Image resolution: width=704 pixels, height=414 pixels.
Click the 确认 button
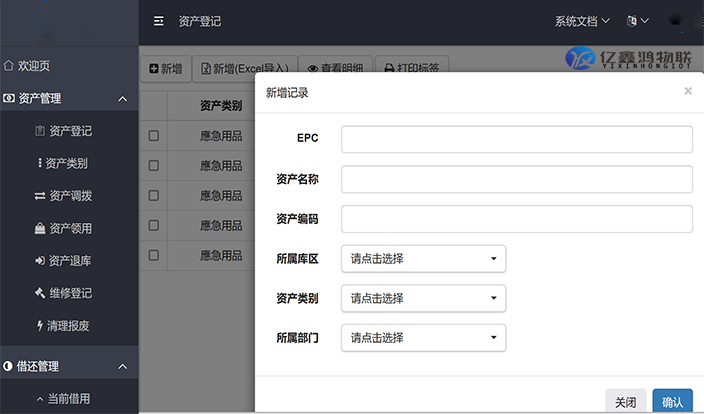[x=672, y=401]
